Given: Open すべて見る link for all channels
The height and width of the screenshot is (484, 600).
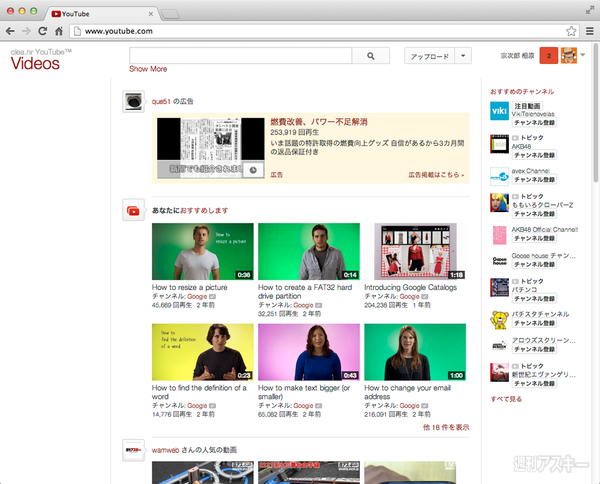Looking at the screenshot, I should [x=506, y=399].
